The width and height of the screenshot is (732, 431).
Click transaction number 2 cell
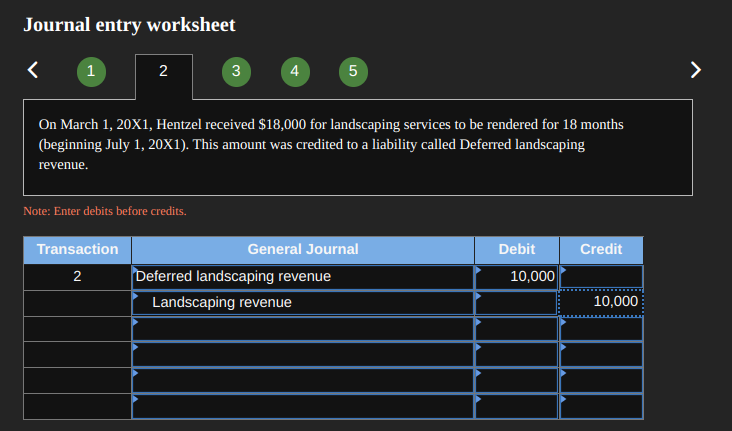[77, 277]
